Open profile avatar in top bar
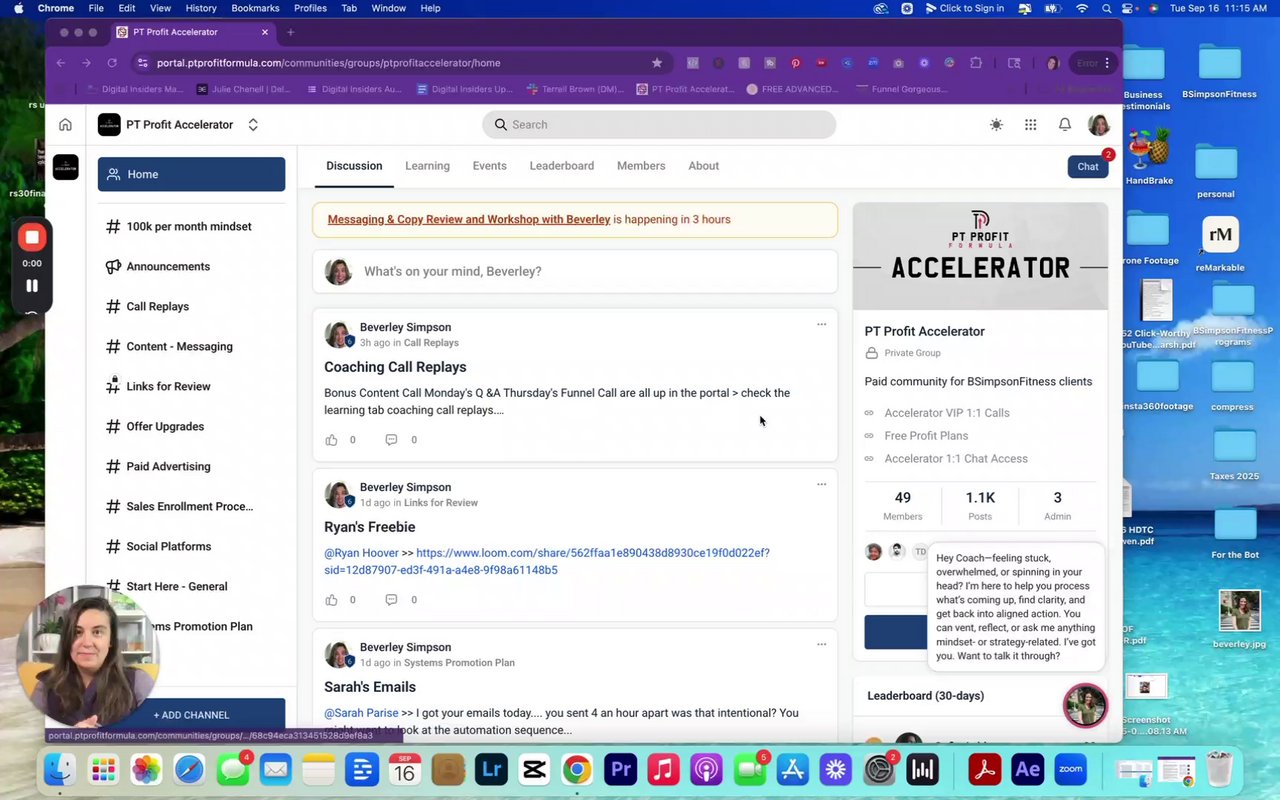This screenshot has height=800, width=1280. pyautogui.click(x=1099, y=125)
